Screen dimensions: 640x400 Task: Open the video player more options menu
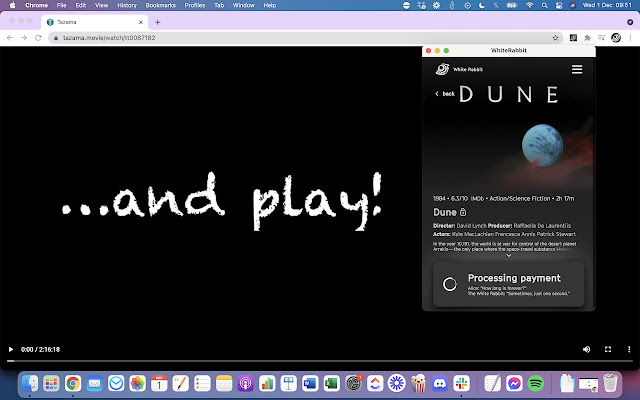627,349
